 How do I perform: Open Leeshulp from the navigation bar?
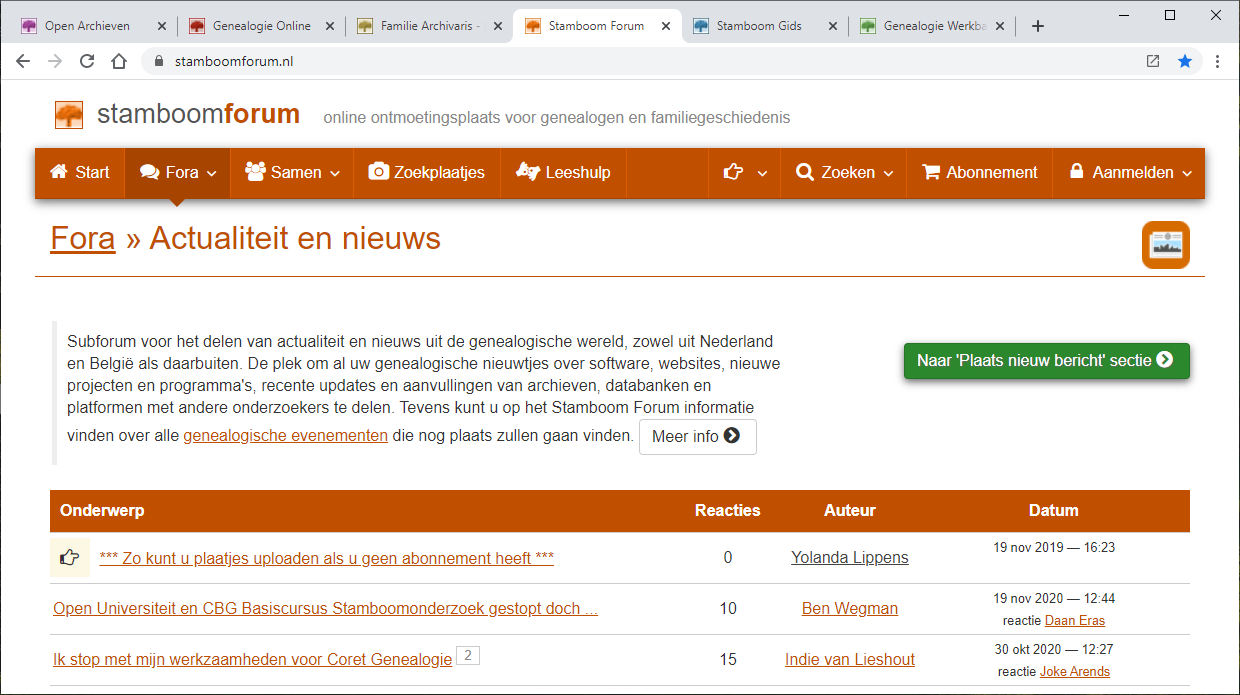(x=563, y=172)
